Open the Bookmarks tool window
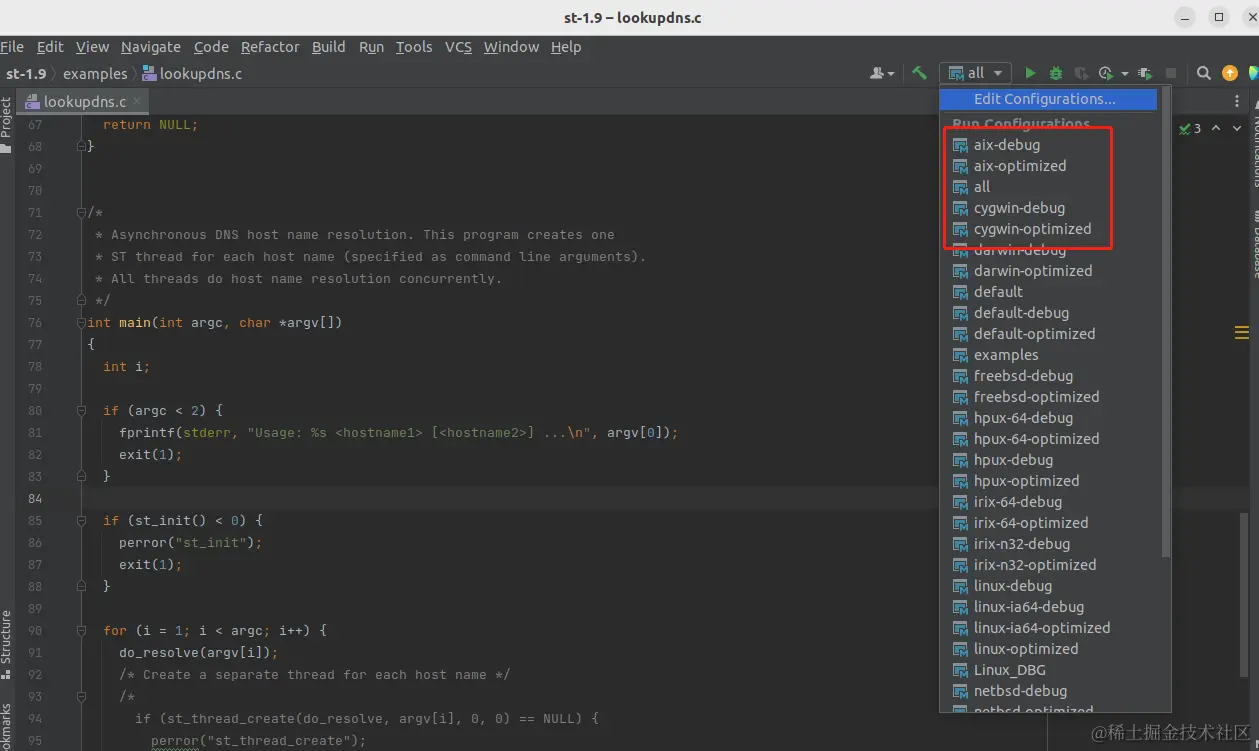The height and width of the screenshot is (751, 1259). [6, 725]
